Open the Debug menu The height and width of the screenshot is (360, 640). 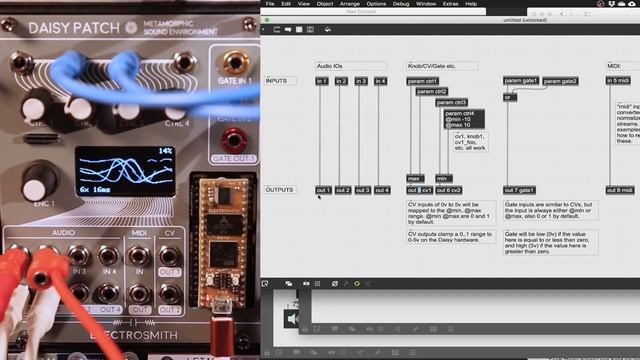pyautogui.click(x=401, y=4)
